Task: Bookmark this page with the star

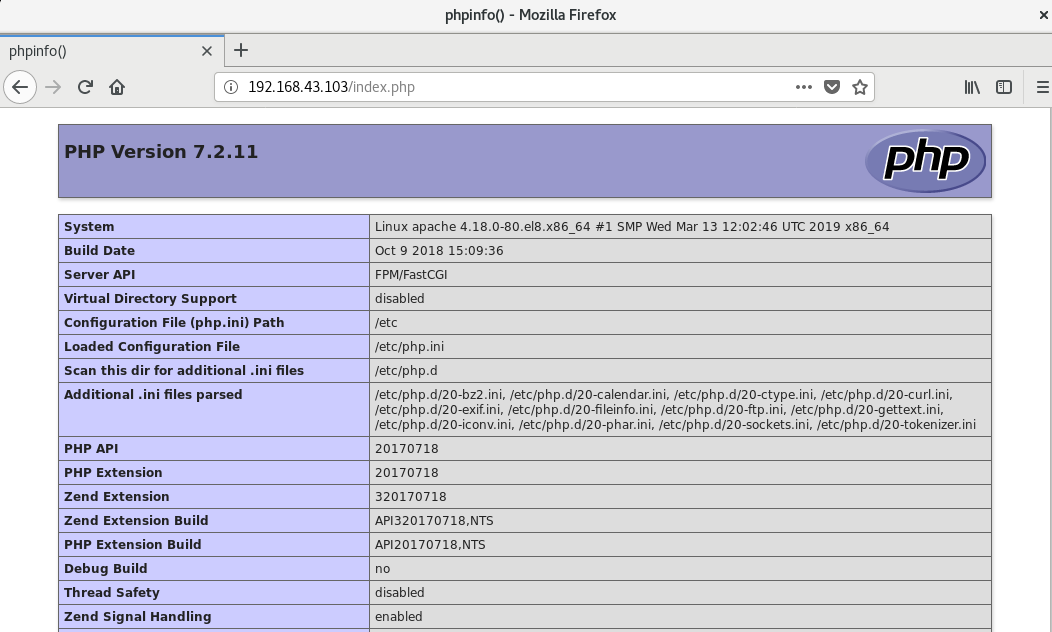Action: 860,87
